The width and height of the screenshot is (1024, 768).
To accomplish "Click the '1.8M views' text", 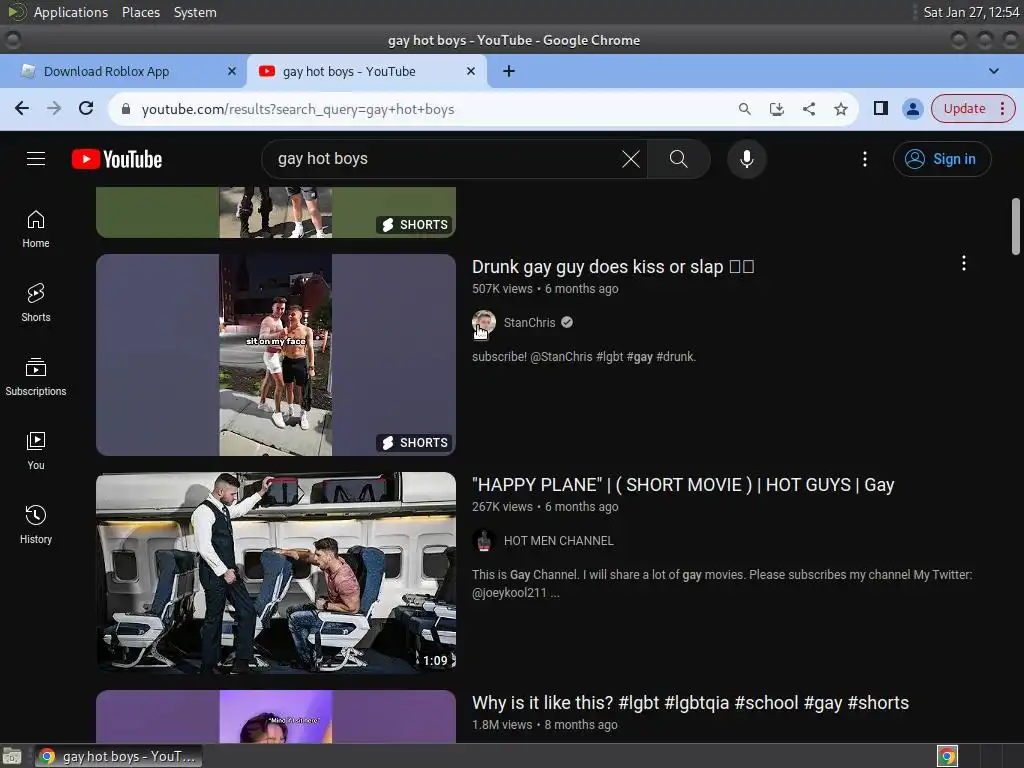I will point(502,725).
